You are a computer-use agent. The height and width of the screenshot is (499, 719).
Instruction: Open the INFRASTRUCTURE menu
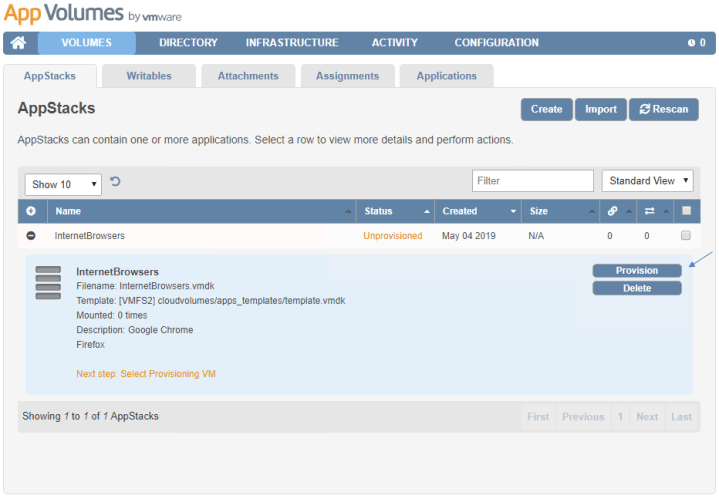pos(292,43)
